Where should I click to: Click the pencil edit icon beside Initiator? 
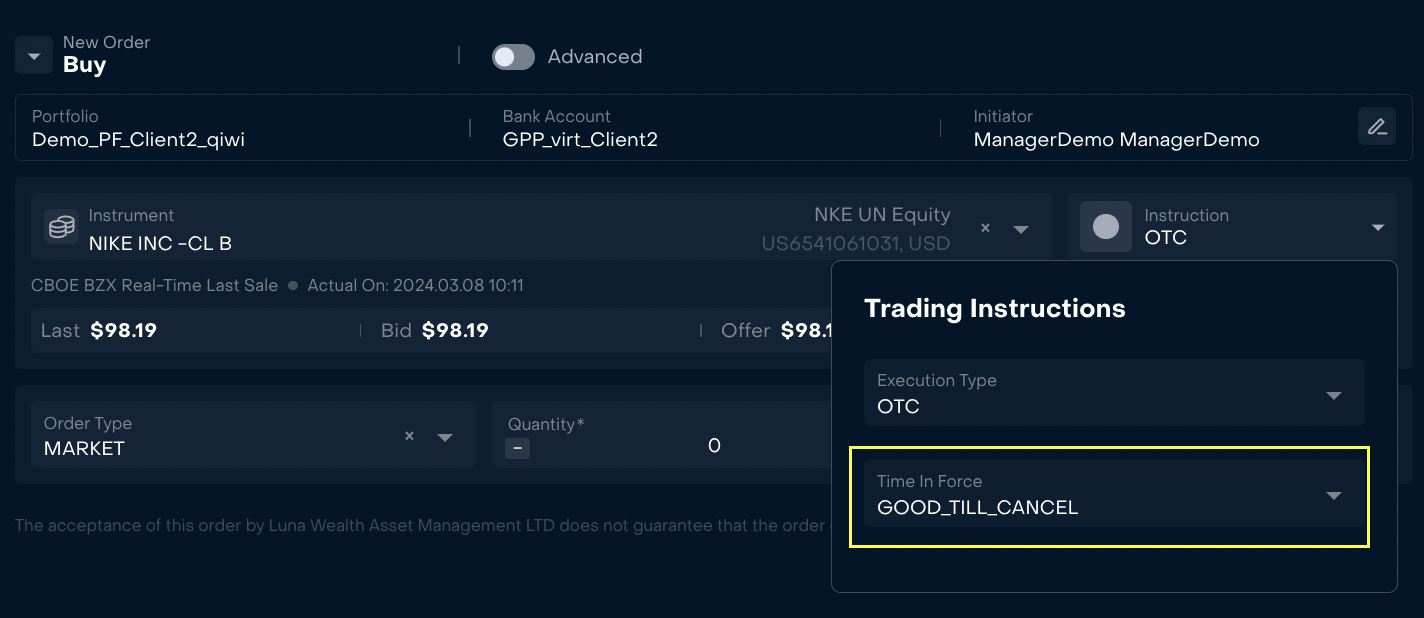point(1377,127)
